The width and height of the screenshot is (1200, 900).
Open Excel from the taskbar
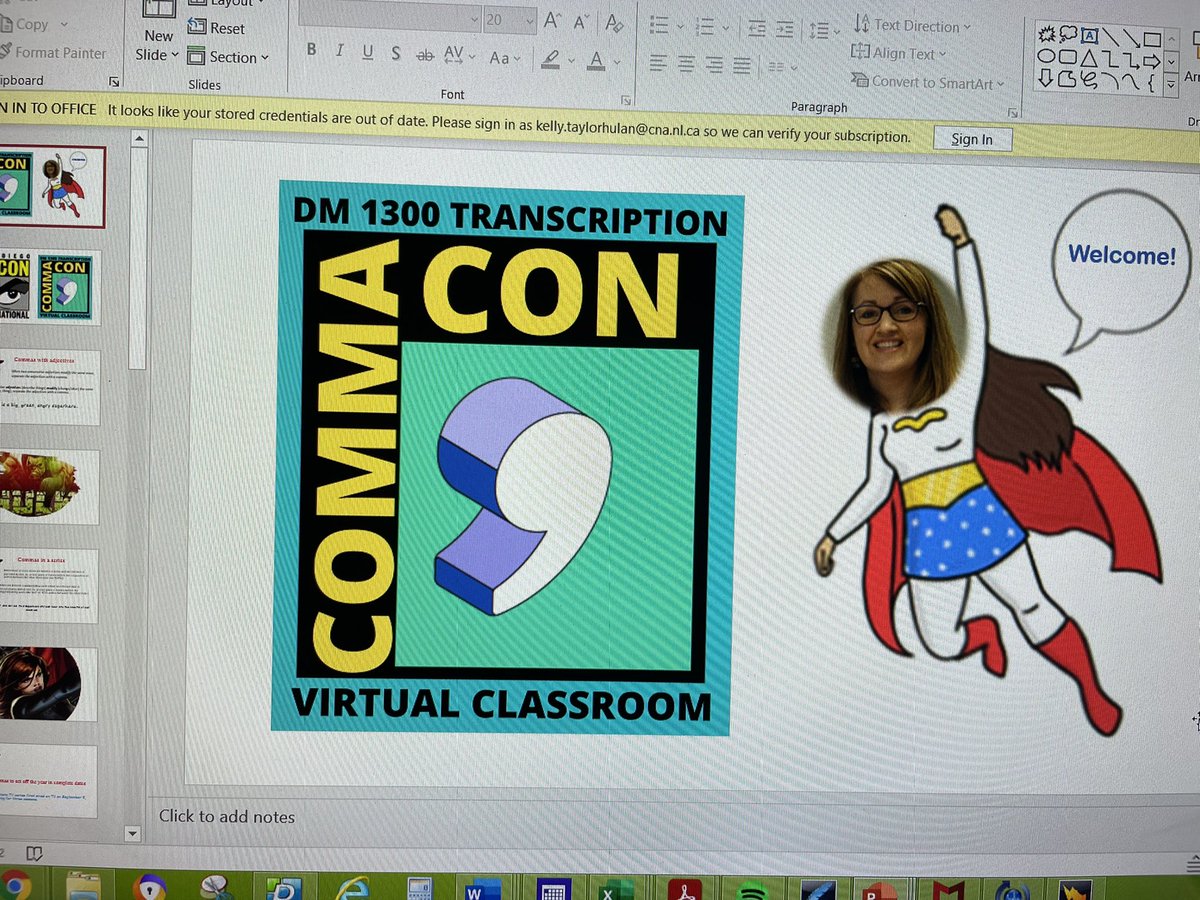click(x=616, y=889)
